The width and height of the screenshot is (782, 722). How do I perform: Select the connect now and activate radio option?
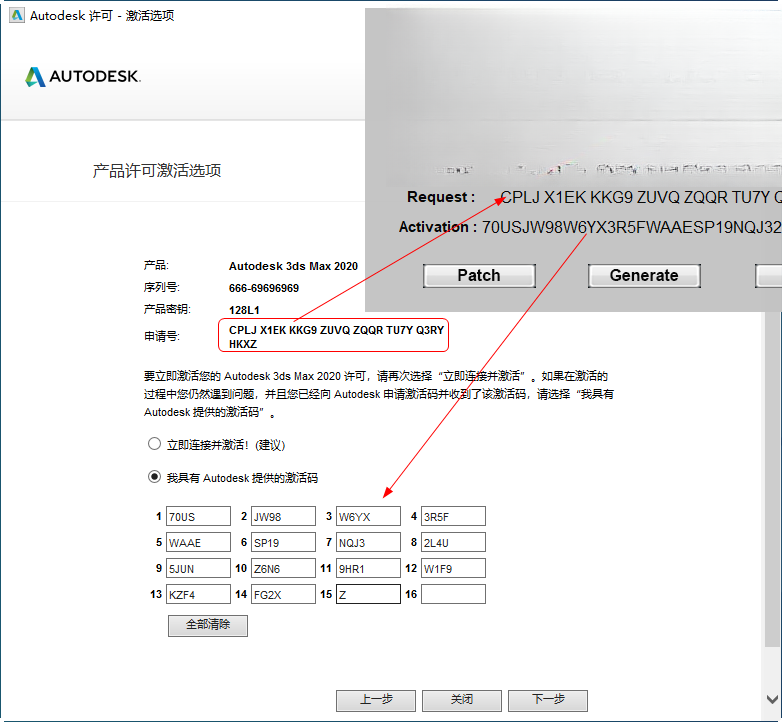(154, 444)
